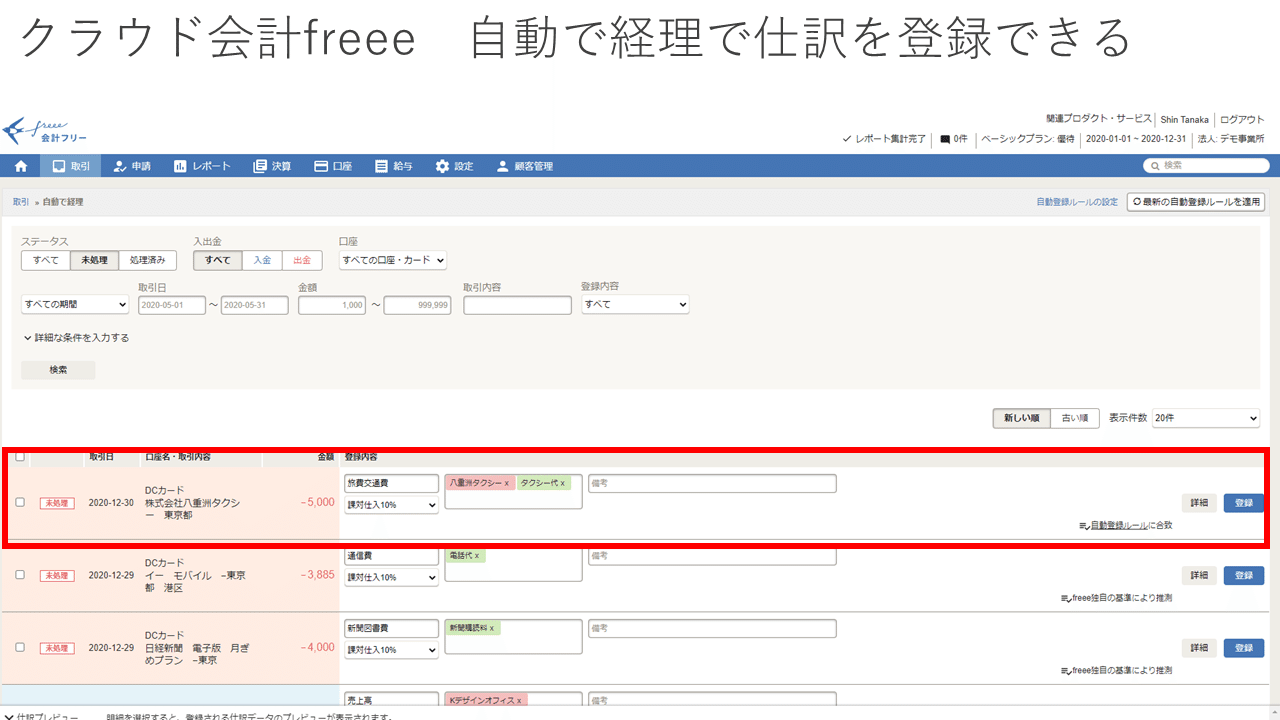1280x720 pixels.
Task: Click the 検索 button
Action: coord(58,370)
